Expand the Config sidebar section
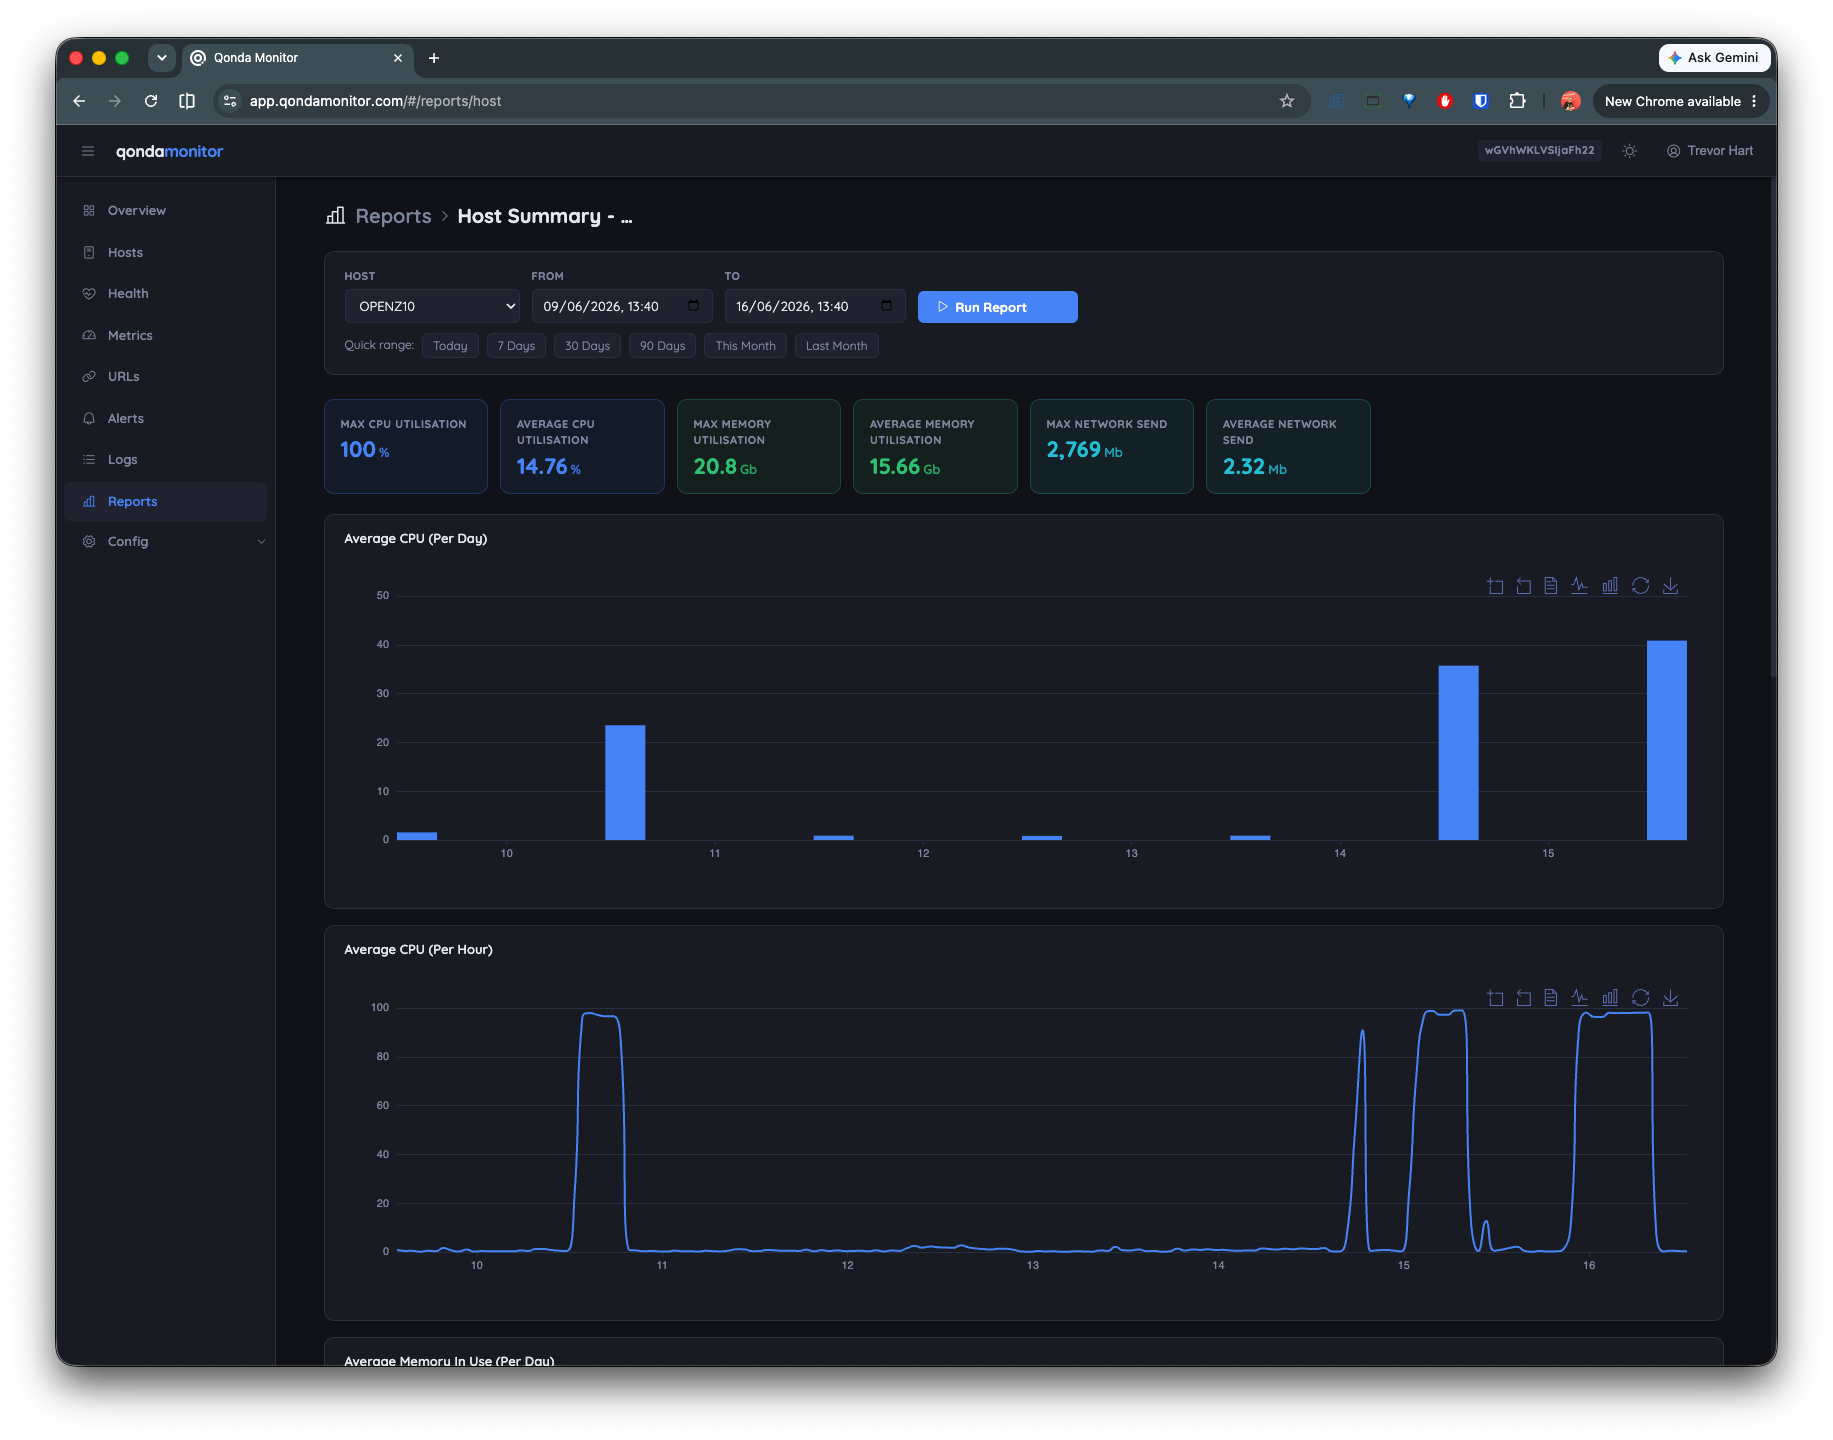The image size is (1833, 1440). [166, 542]
